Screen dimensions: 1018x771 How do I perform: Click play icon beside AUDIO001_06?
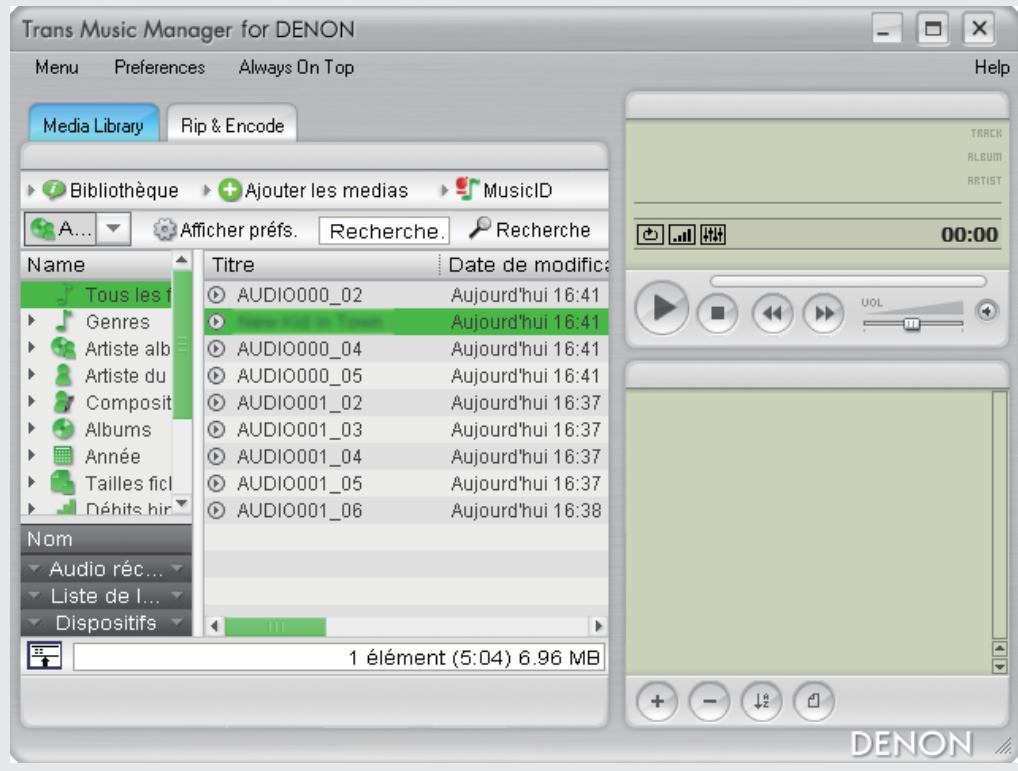pos(216,511)
